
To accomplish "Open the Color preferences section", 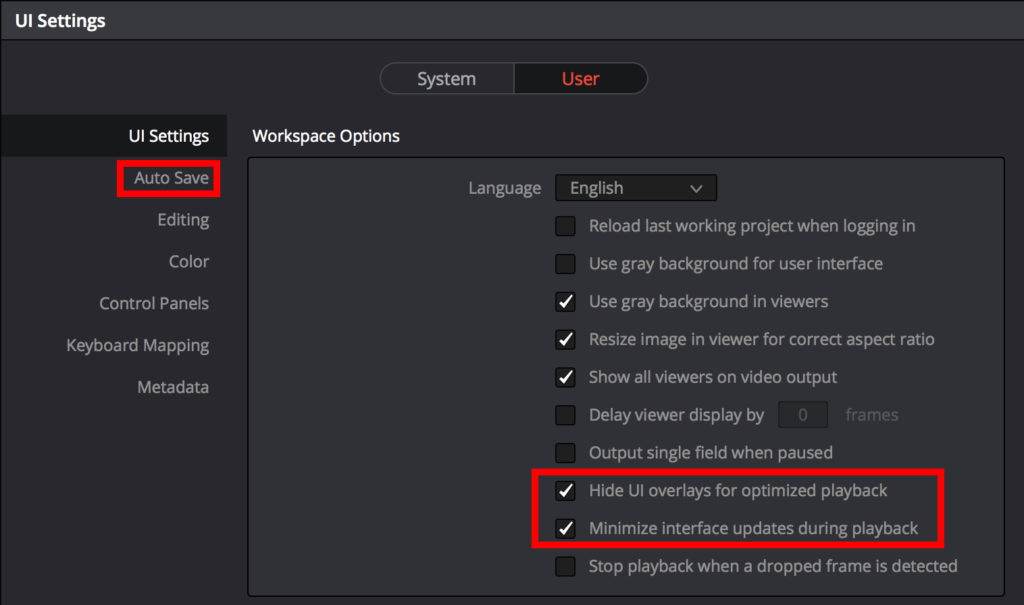I will coord(189,261).
